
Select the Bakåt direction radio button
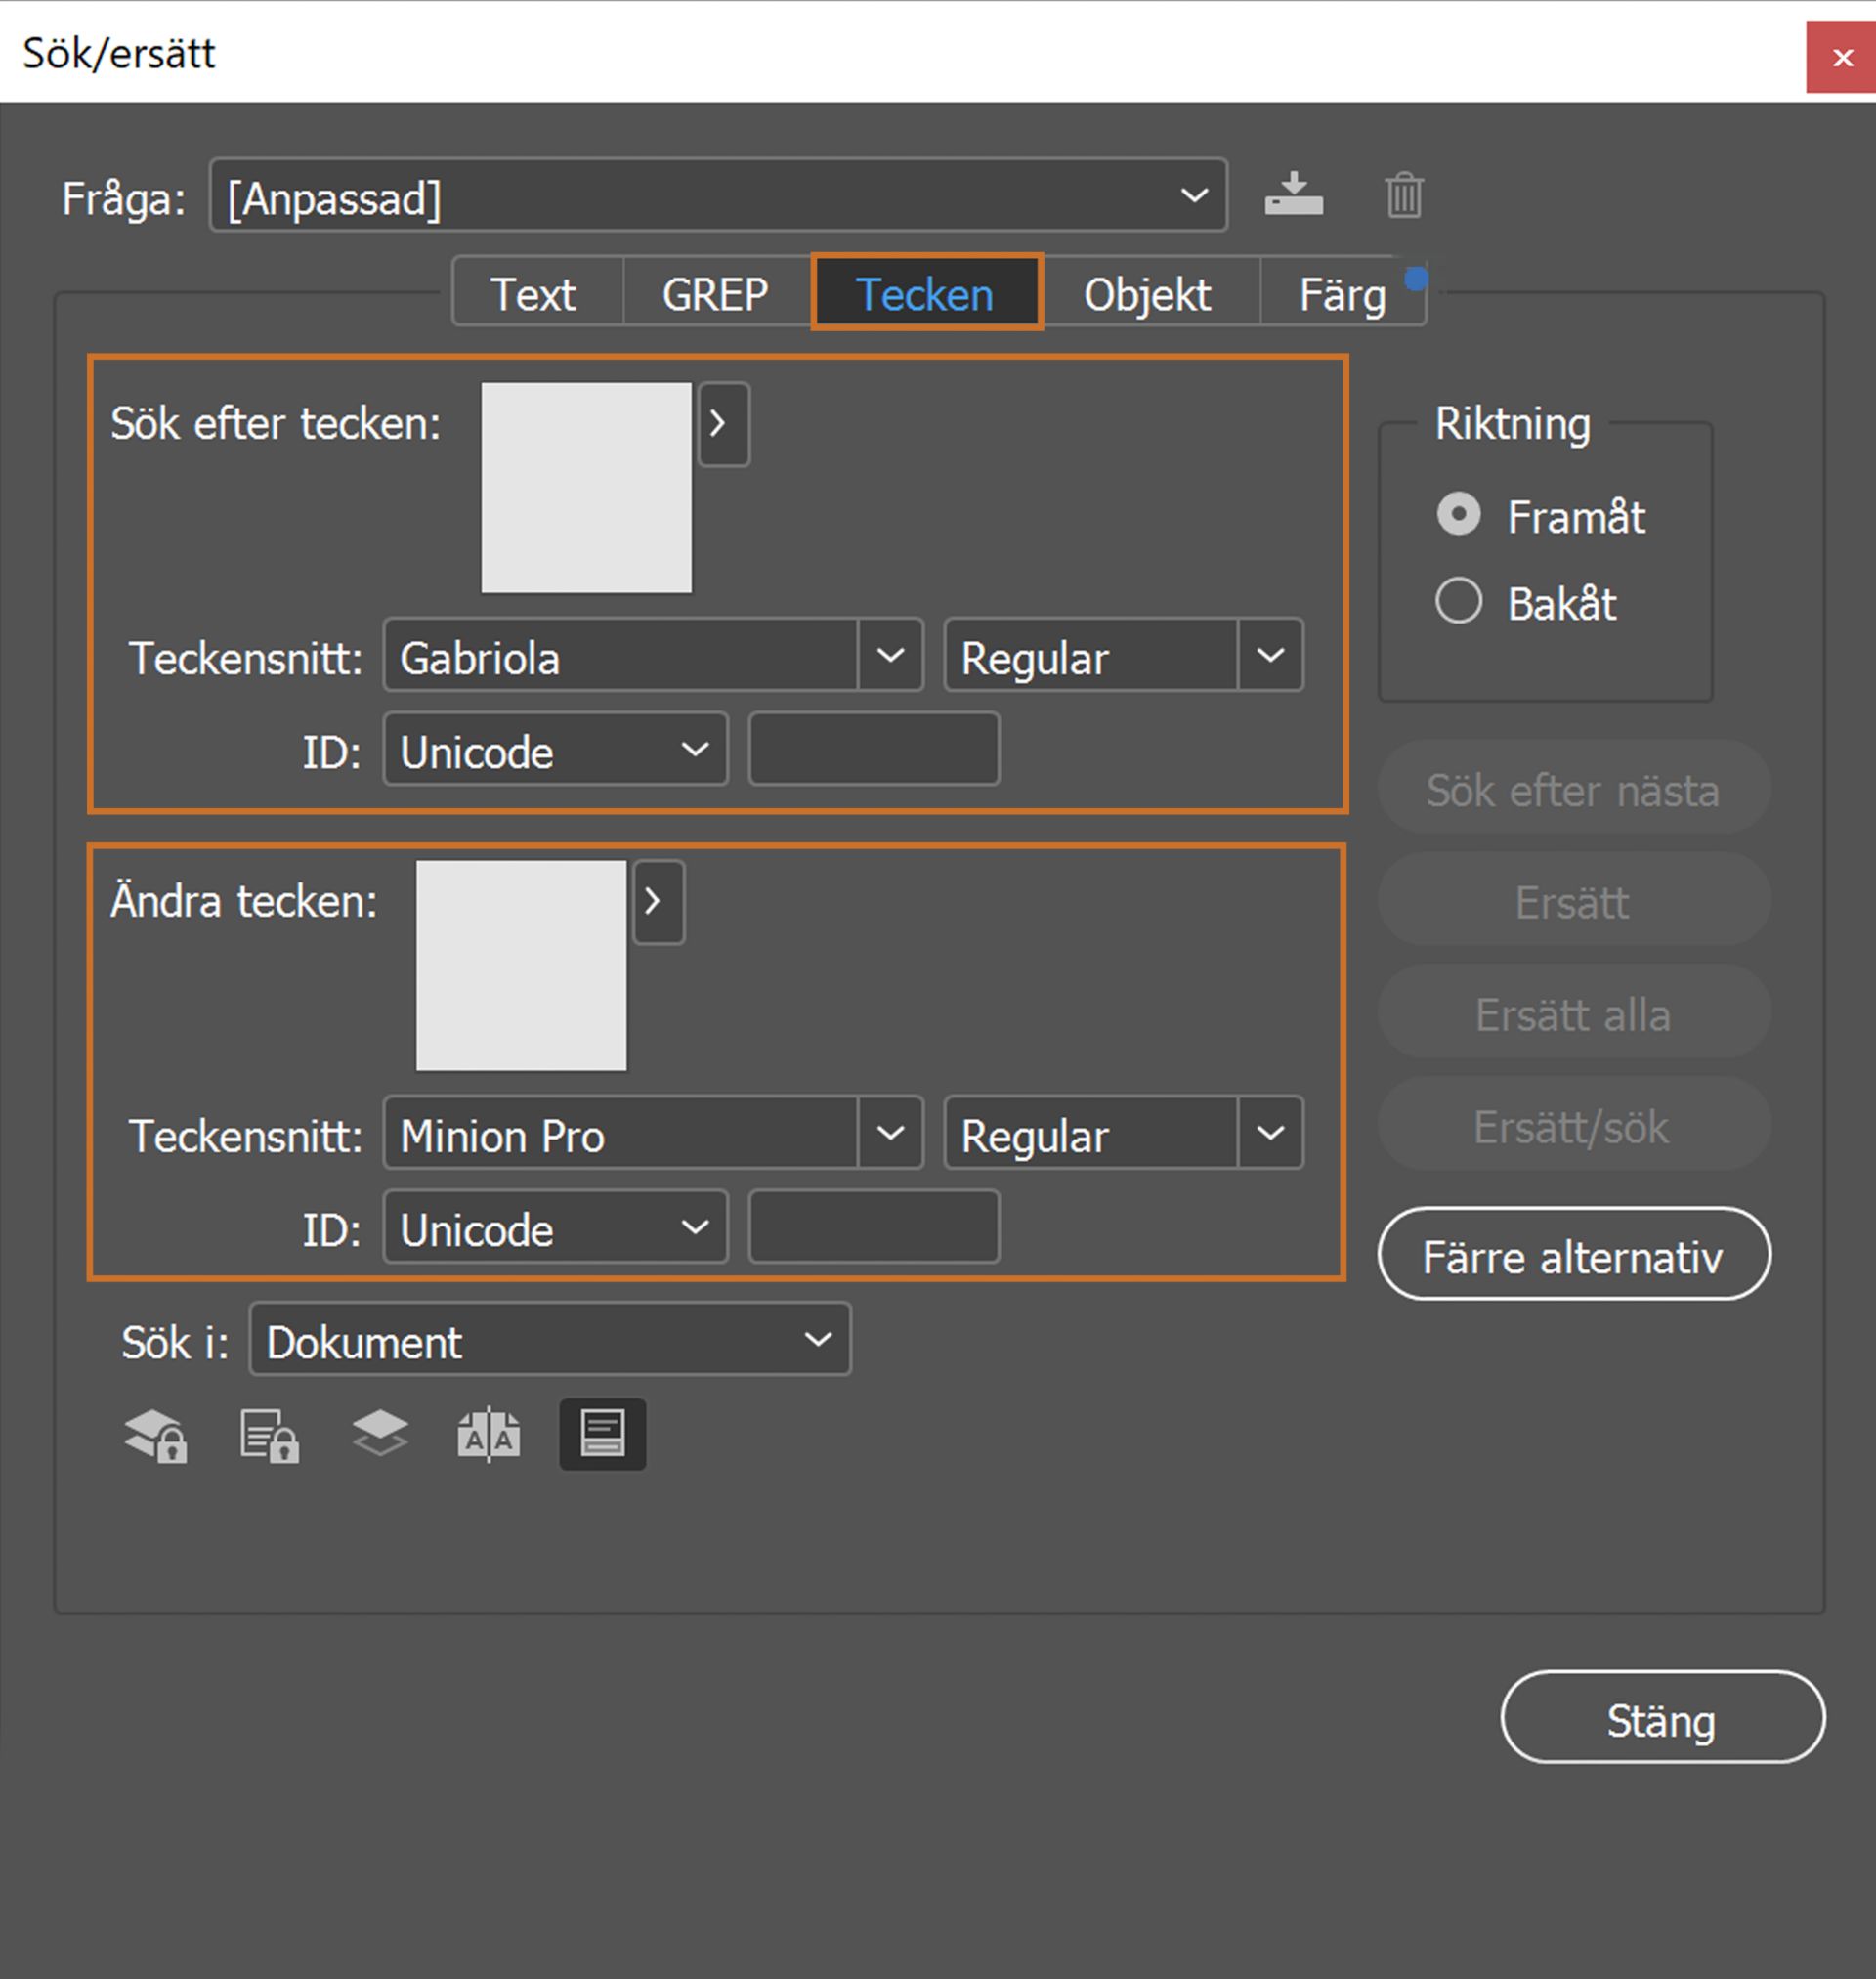[x=1458, y=602]
